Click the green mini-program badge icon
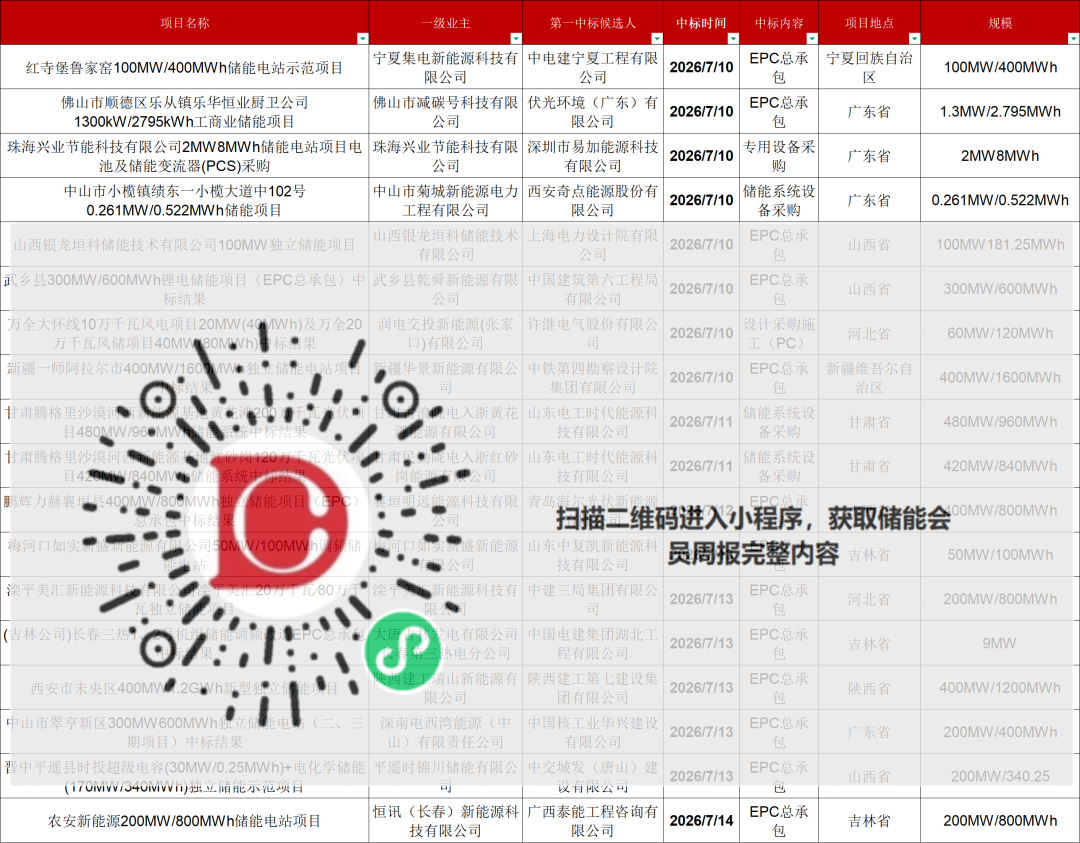 [403, 651]
